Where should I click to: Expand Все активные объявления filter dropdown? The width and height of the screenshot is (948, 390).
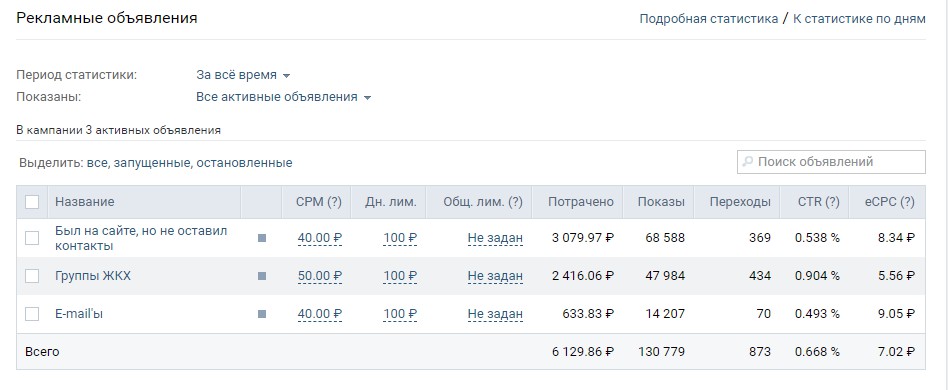click(x=284, y=97)
